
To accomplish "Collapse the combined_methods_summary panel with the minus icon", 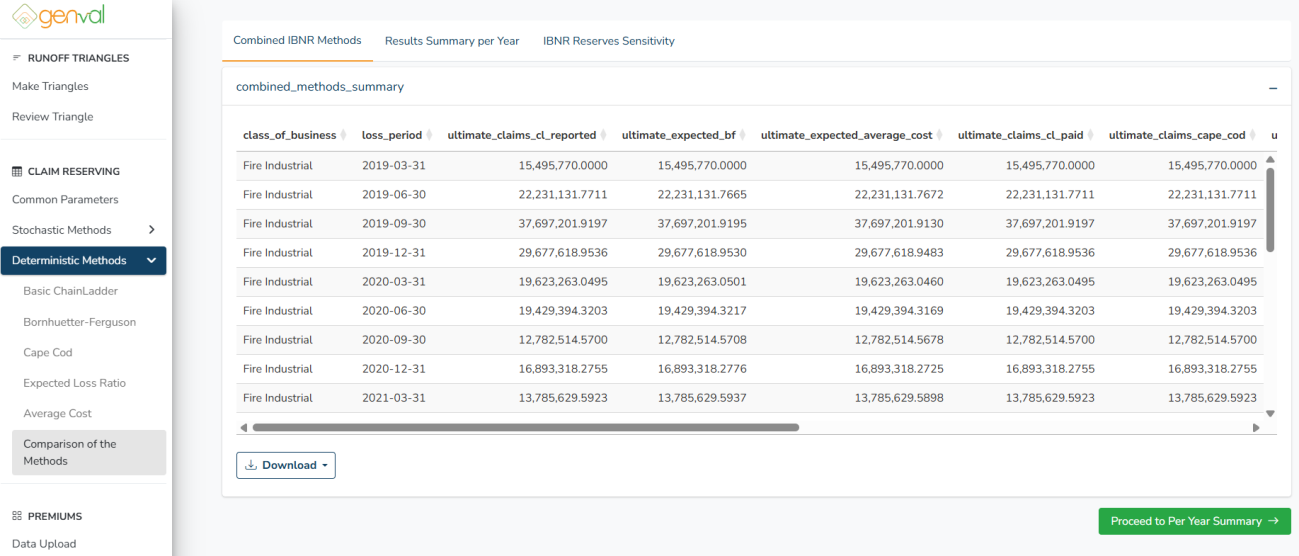I will point(1273,88).
